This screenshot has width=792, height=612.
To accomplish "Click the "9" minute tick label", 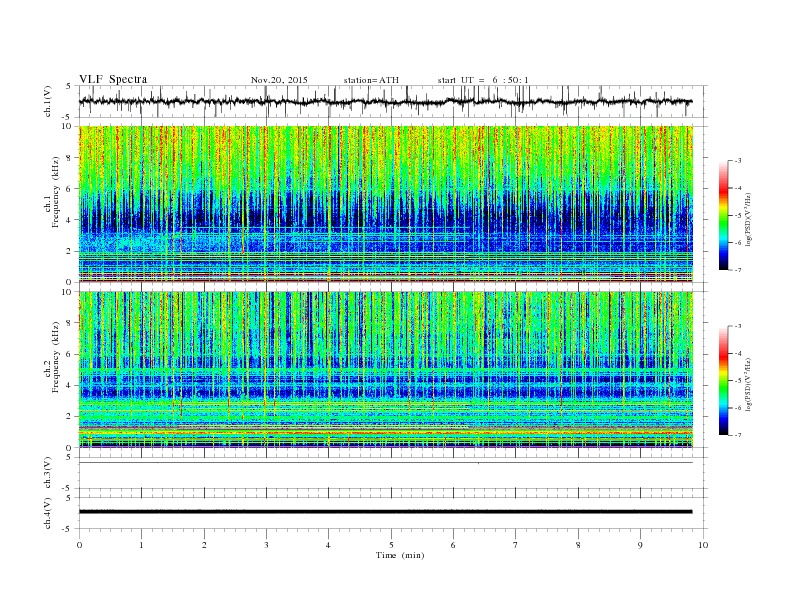I will tap(640, 545).
